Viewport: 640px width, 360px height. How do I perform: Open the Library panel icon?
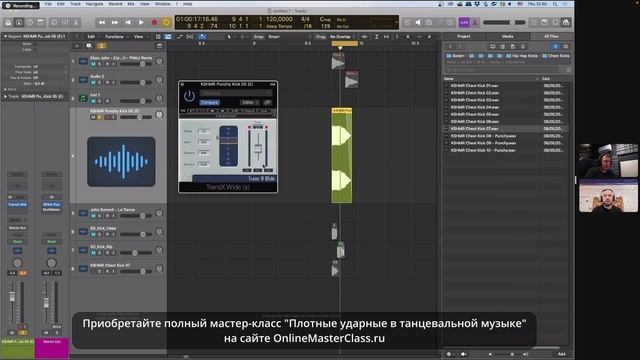(8, 22)
